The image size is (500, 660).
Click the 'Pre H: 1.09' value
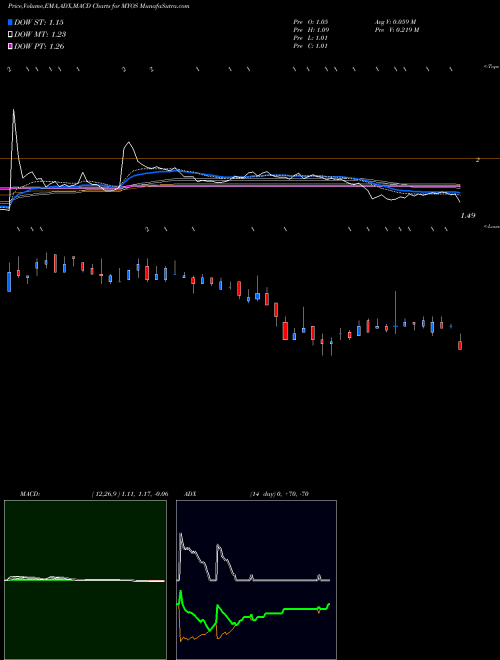coord(311,30)
